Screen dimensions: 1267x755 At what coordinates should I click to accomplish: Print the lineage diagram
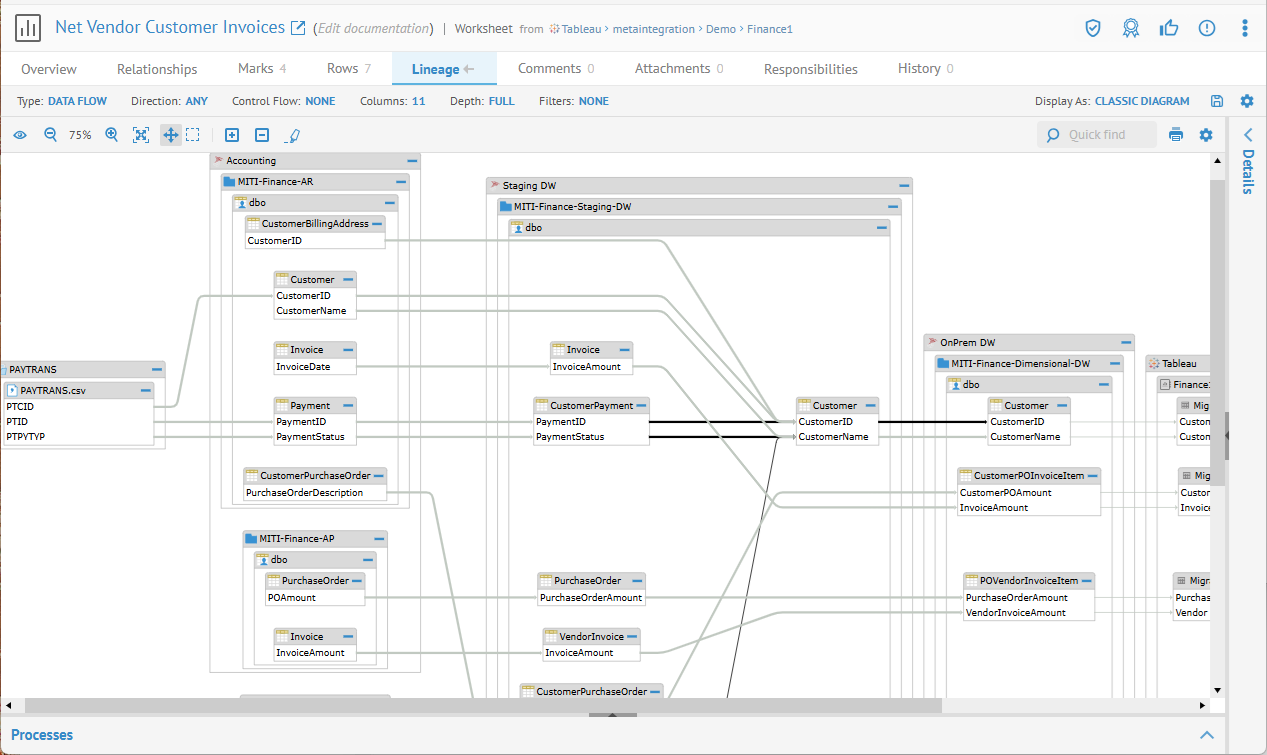(x=1176, y=135)
